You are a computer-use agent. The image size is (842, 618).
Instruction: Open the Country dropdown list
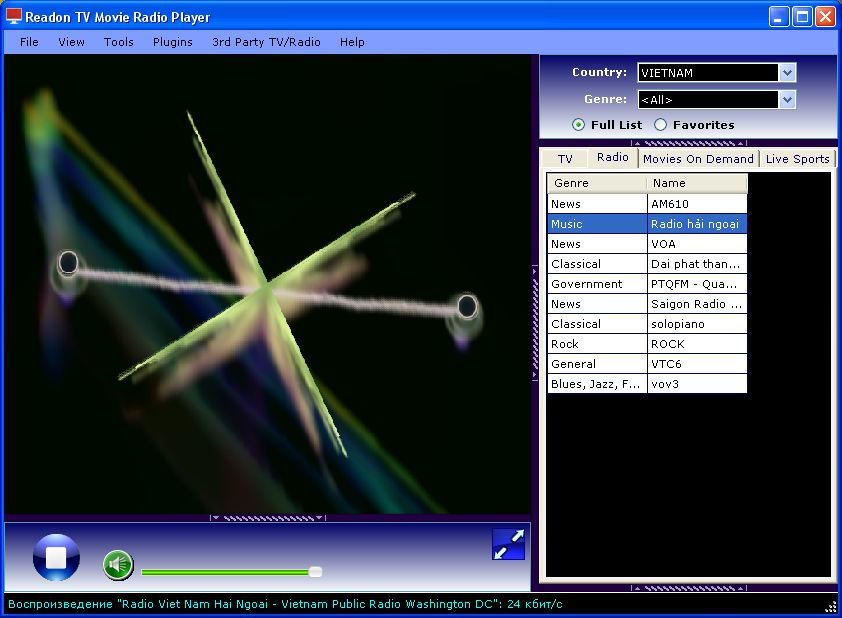(x=787, y=73)
